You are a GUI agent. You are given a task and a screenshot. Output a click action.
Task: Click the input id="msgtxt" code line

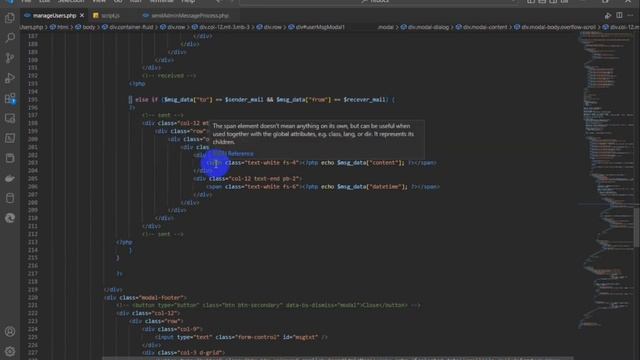pos(241,337)
